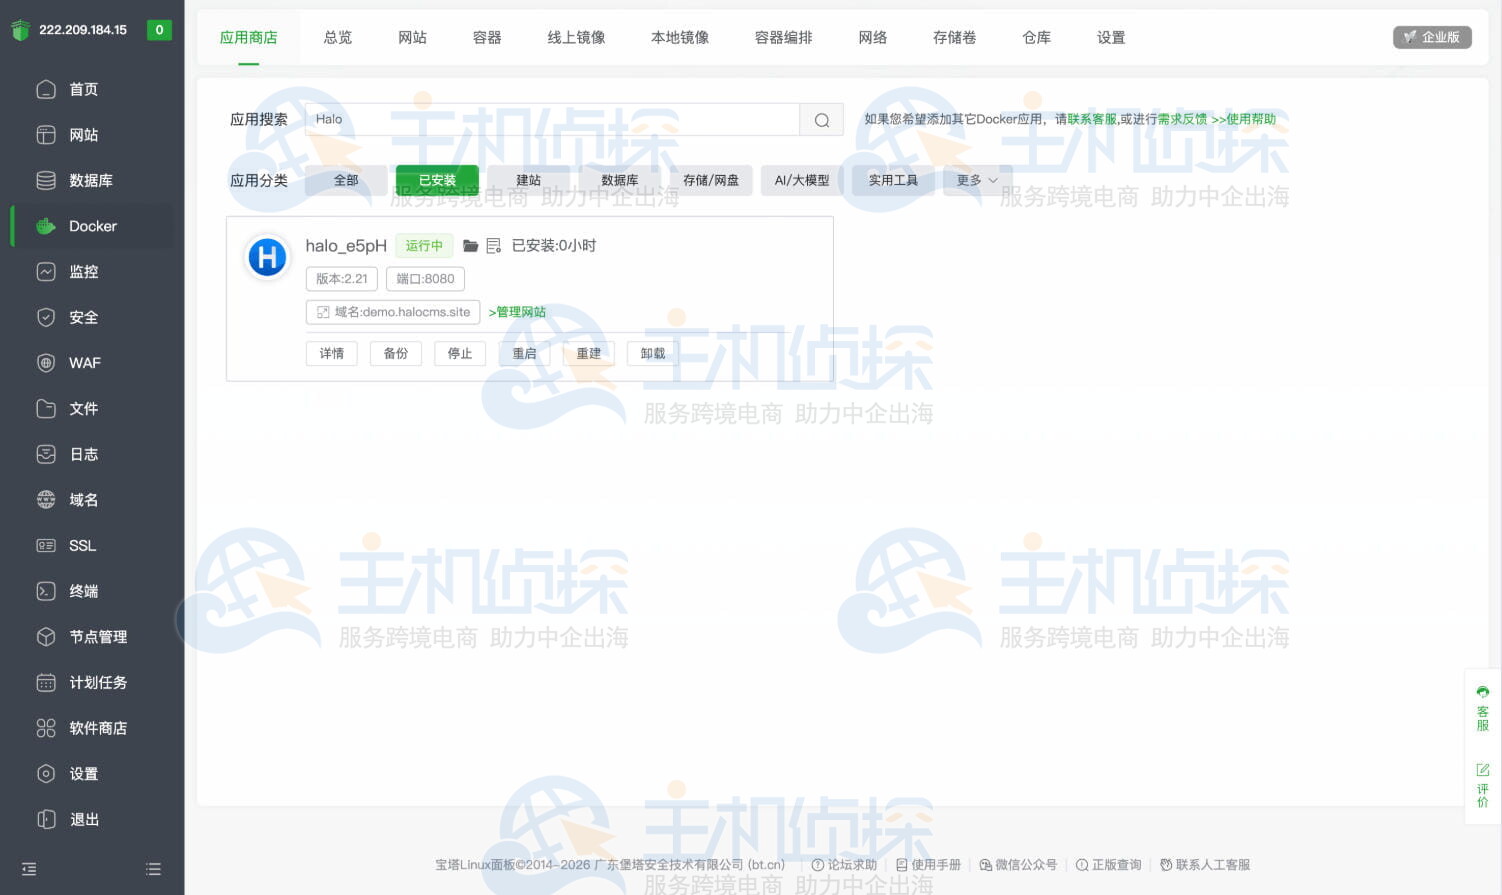Filter by 存储/网盘 category
Screen dimensions: 1502x895
pos(711,181)
